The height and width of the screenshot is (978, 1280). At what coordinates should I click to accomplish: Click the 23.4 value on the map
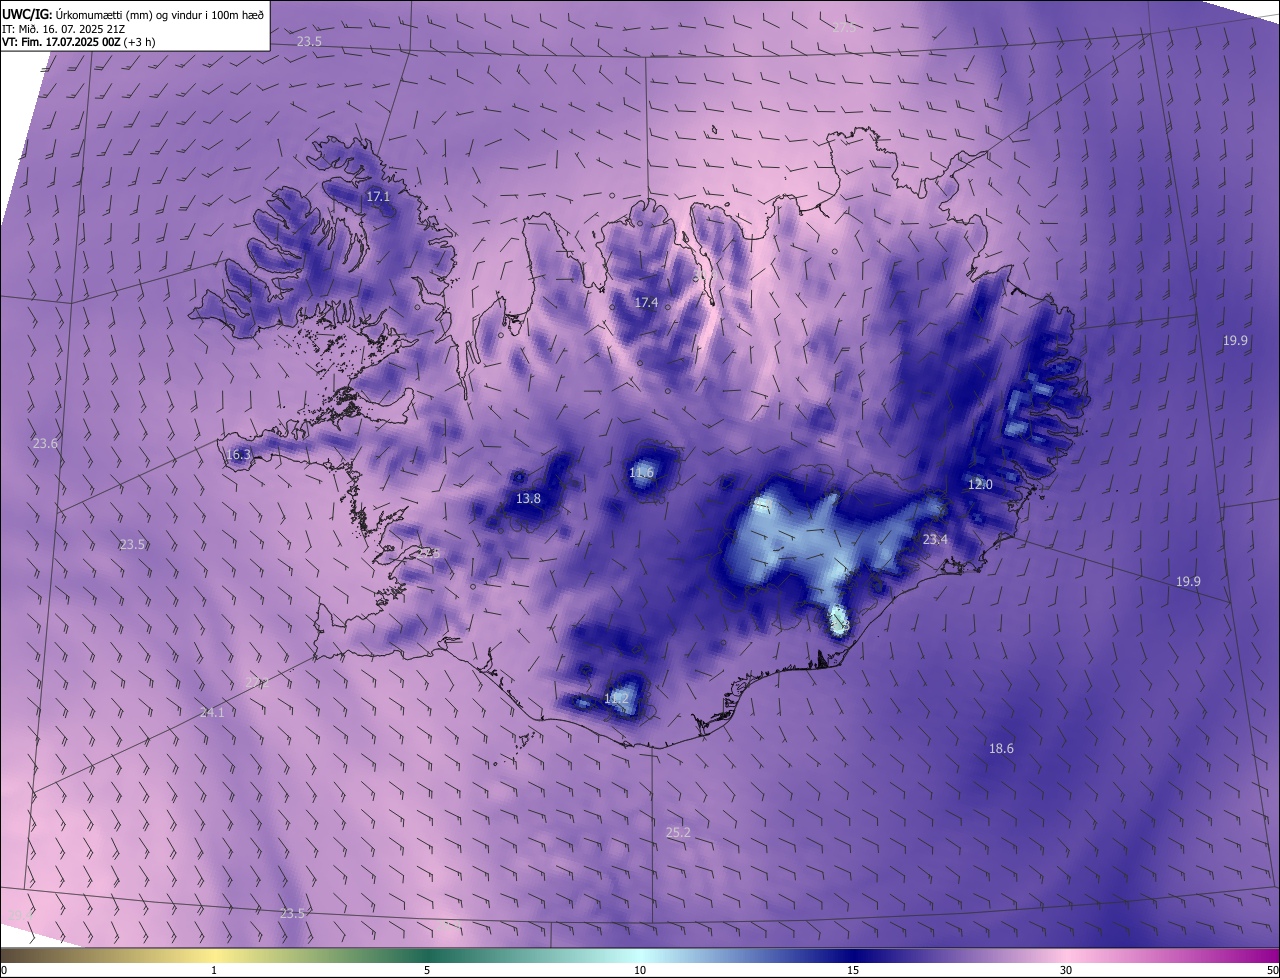click(935, 539)
